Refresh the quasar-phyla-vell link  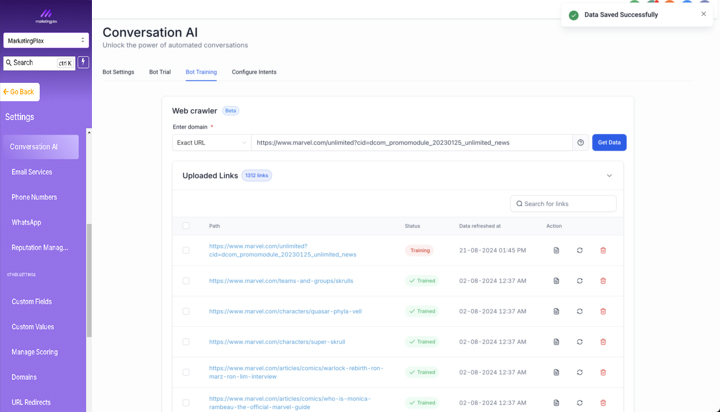(579, 311)
